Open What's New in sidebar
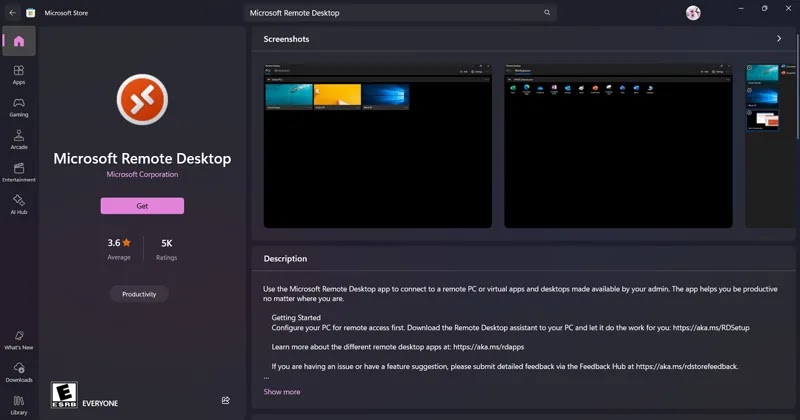 [19, 340]
